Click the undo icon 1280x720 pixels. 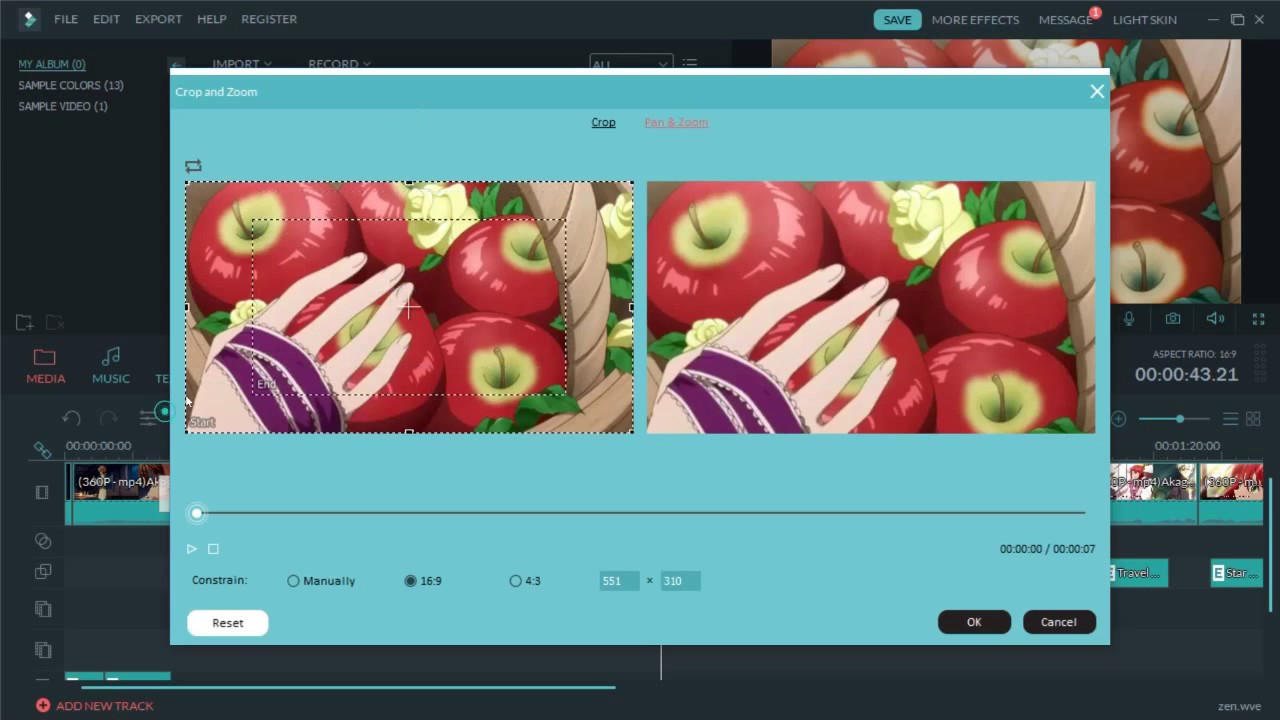click(x=71, y=418)
